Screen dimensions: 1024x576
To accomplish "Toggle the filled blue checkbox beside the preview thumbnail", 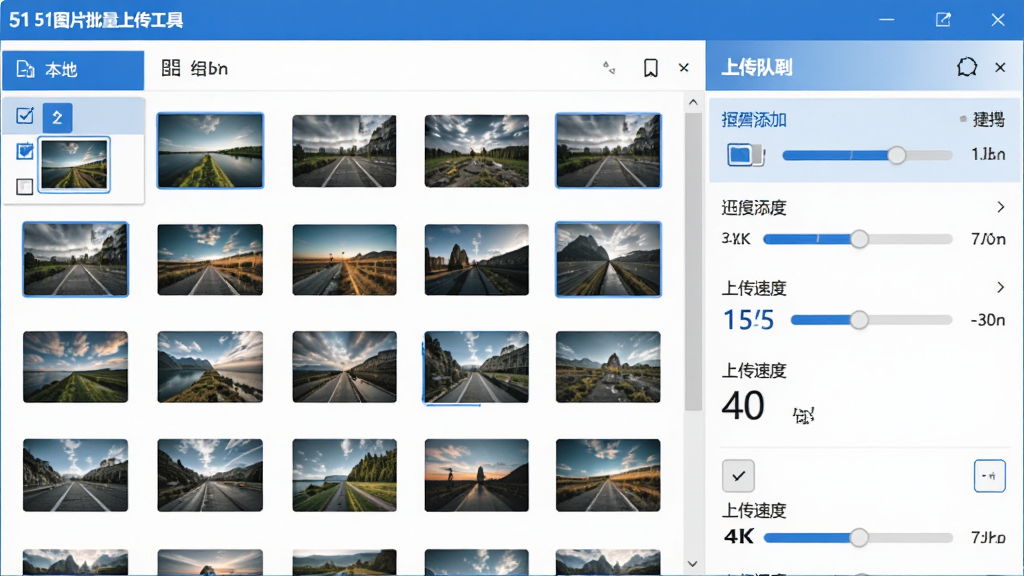I will coord(25,152).
